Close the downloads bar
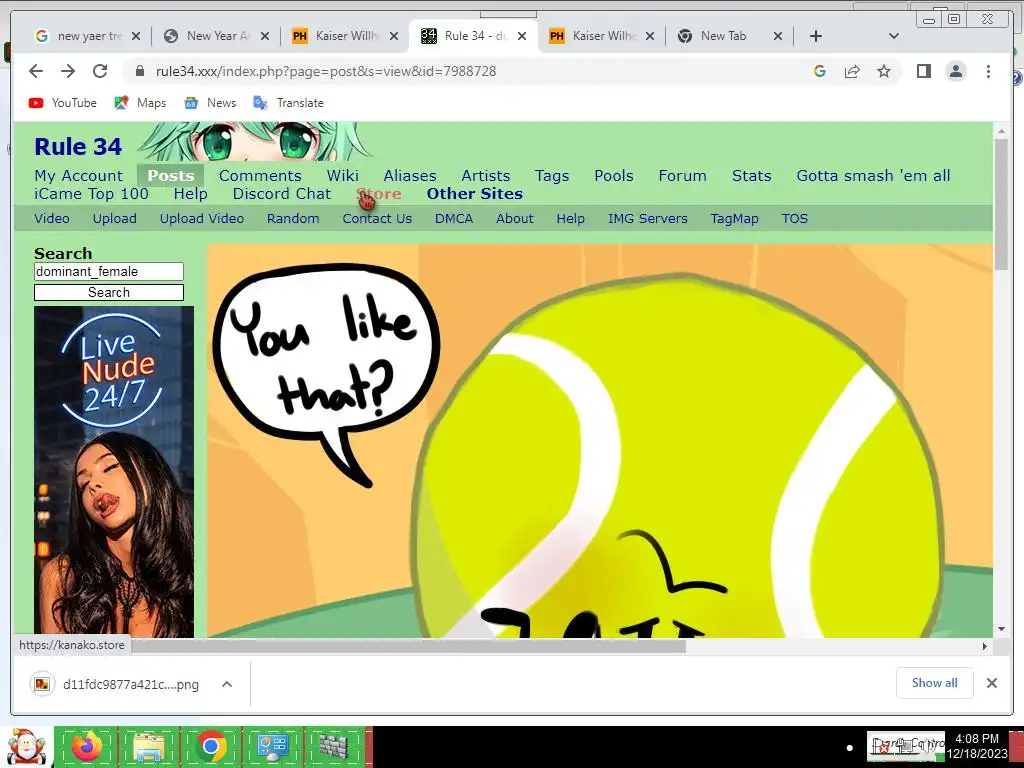 tap(991, 683)
